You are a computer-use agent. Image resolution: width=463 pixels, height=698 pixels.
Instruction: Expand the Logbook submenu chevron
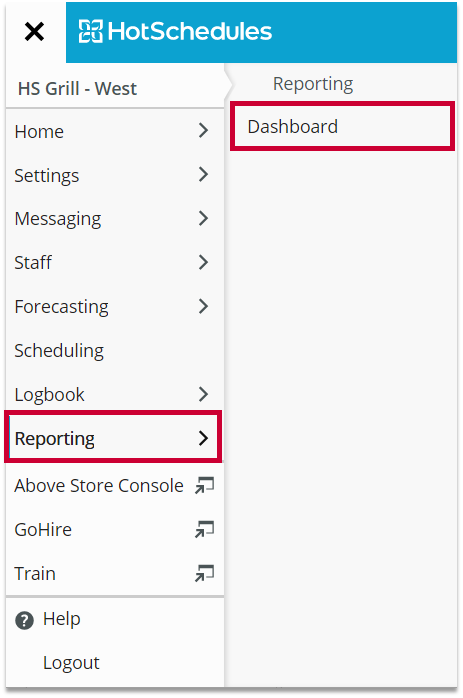(203, 394)
